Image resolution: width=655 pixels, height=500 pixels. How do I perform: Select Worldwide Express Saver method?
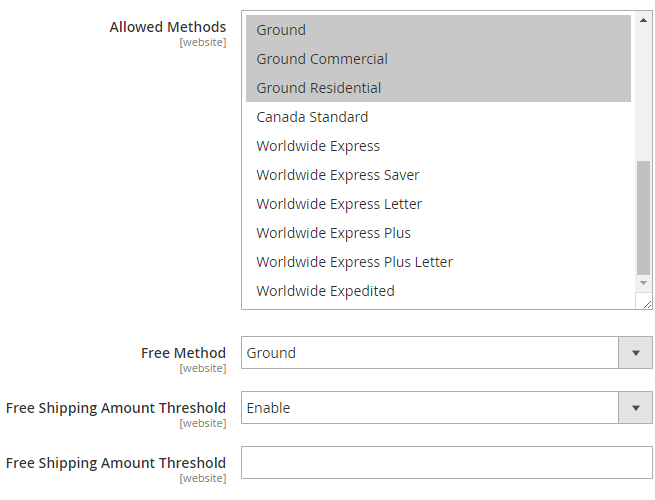337,175
